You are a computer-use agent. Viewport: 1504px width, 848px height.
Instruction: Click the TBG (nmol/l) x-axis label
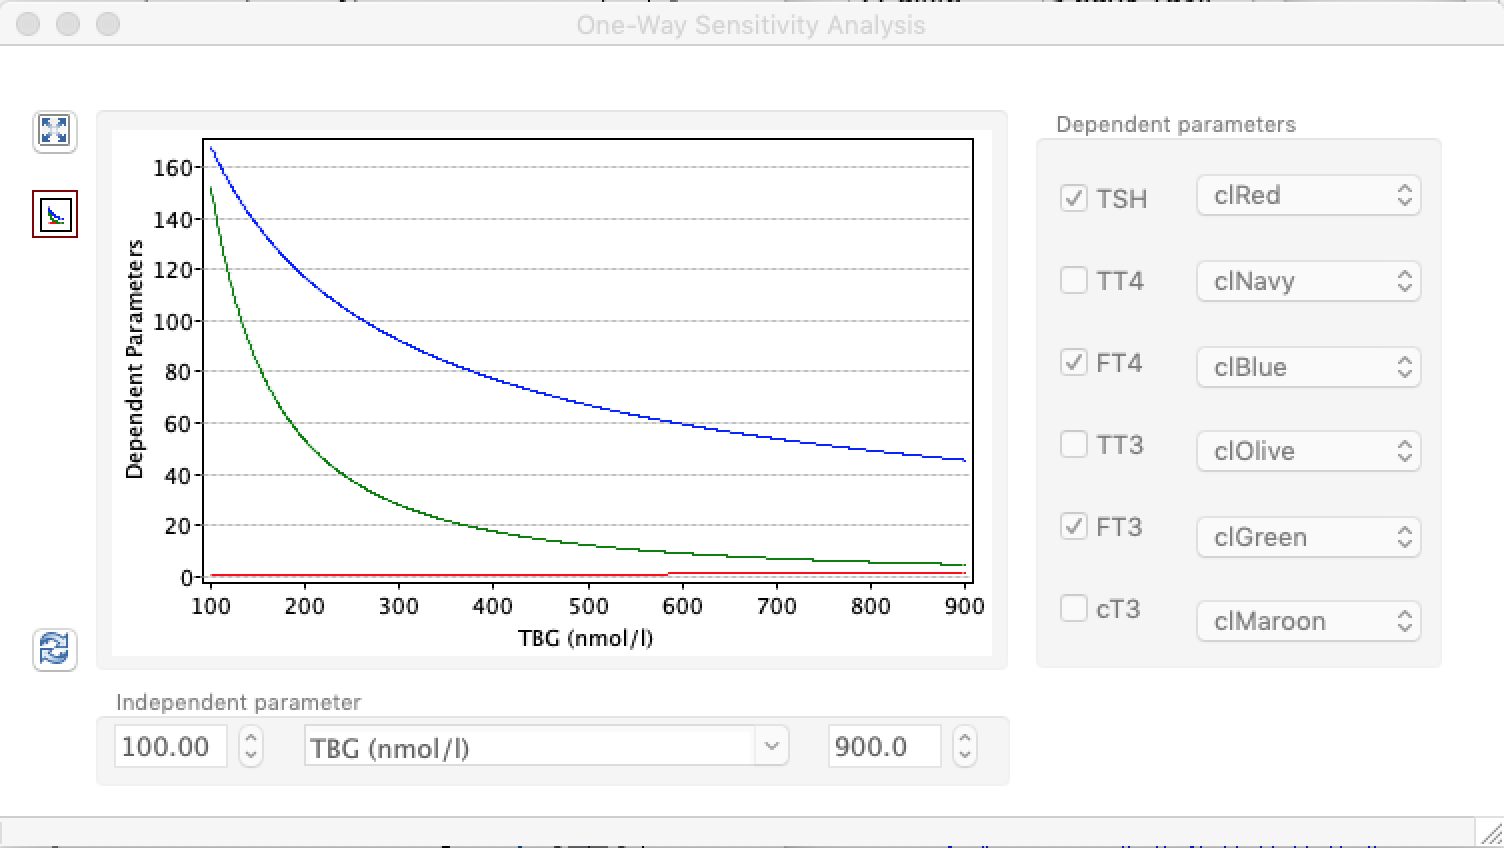pos(585,638)
